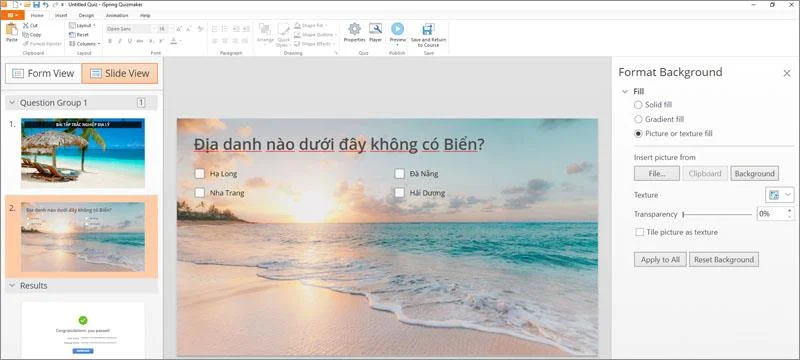Click the File... button
Image resolution: width=800 pixels, height=360 pixels.
657,173
